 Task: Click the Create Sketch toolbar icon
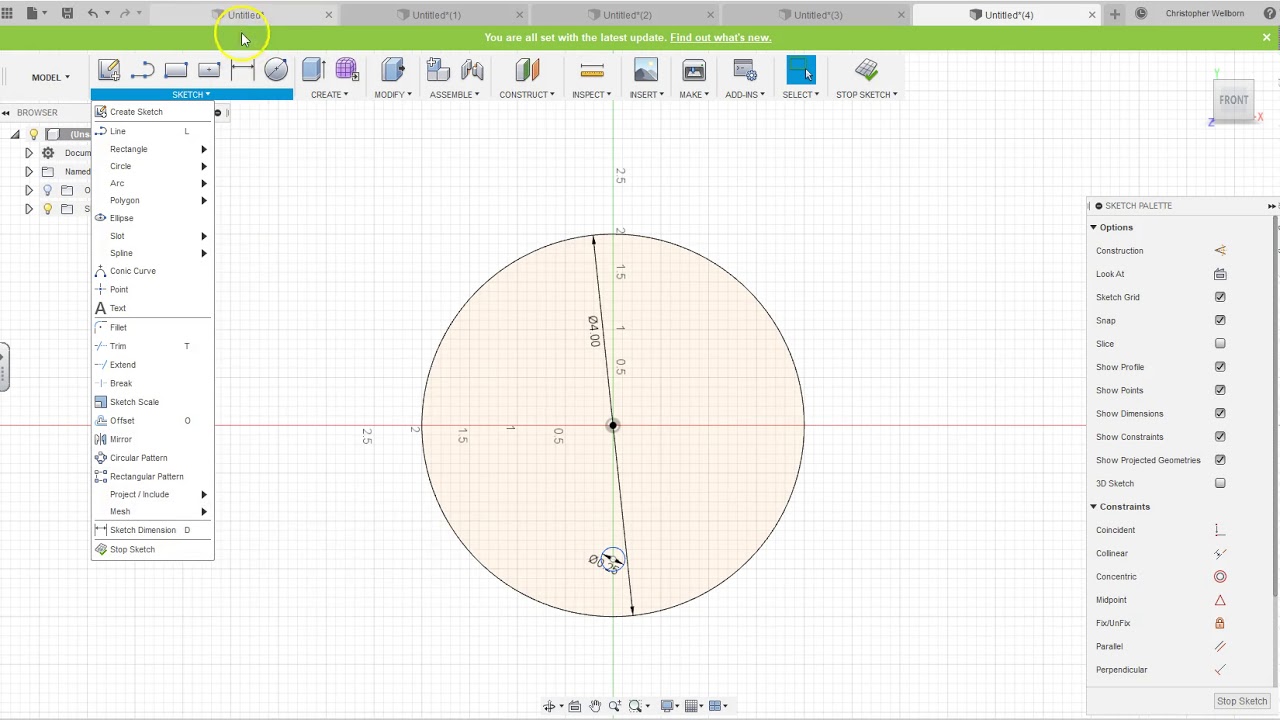(x=109, y=70)
